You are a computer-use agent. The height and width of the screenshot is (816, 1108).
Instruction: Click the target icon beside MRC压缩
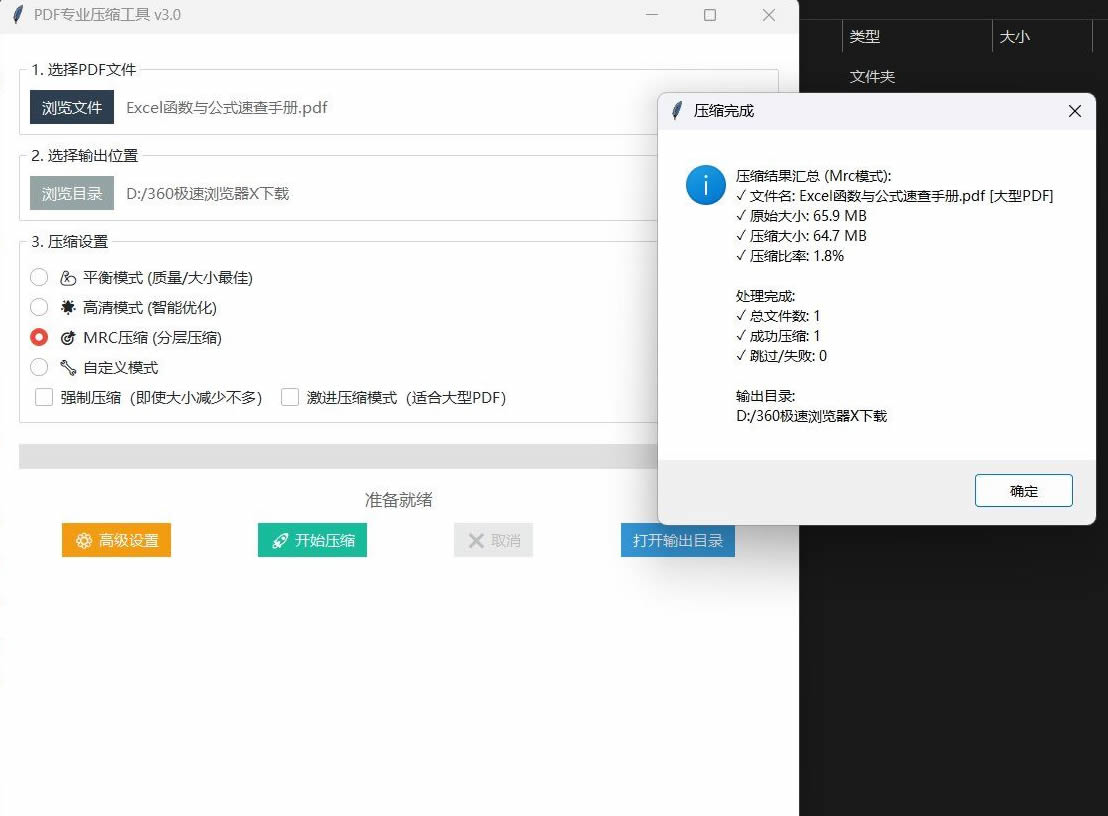click(x=68, y=338)
